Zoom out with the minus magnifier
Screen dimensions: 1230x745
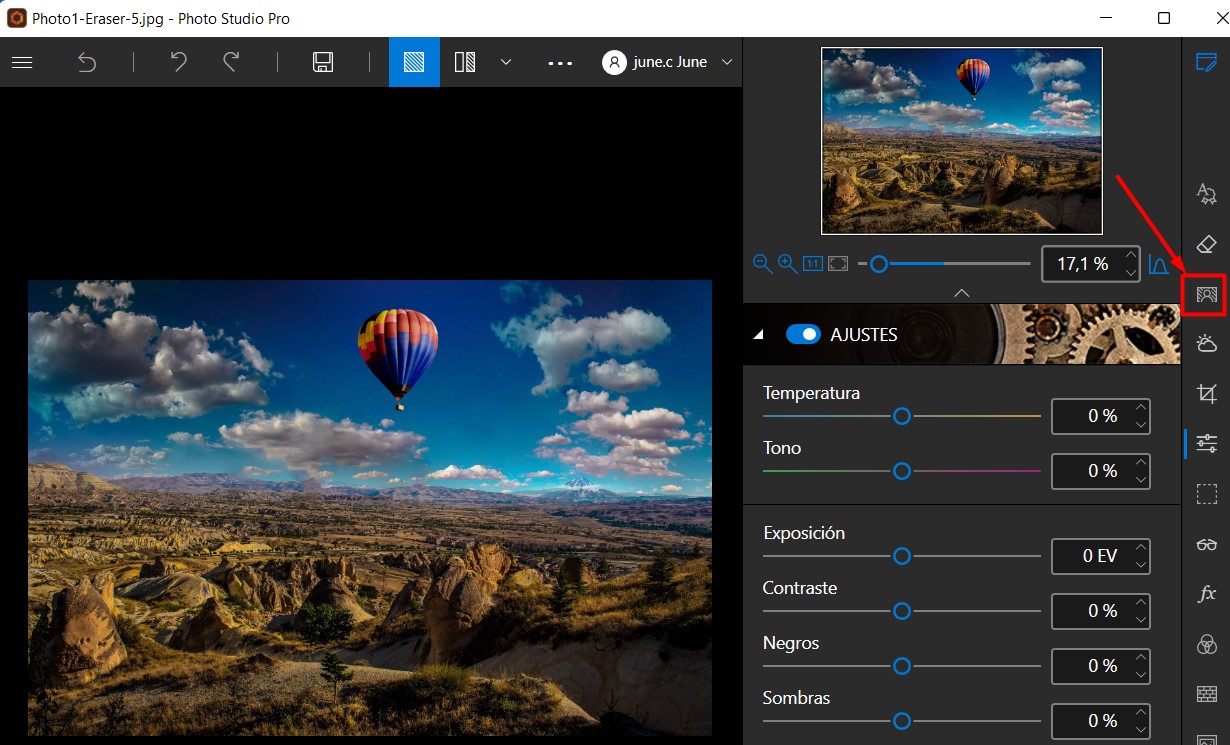coord(762,263)
